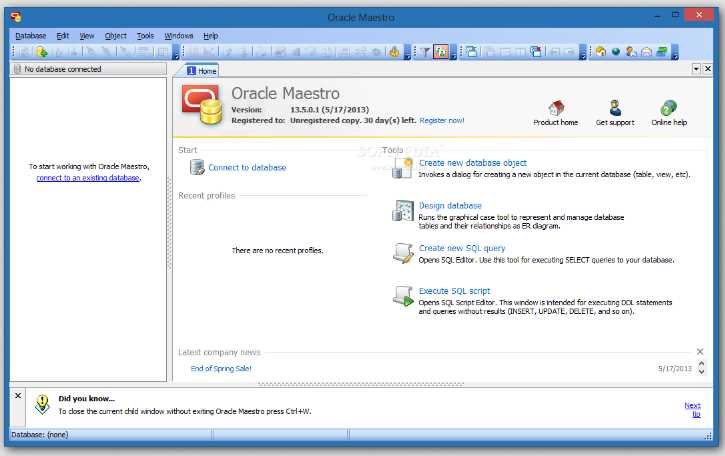The image size is (725, 456).
Task: Open the tab list dropdown arrow
Action: pyautogui.click(x=696, y=69)
